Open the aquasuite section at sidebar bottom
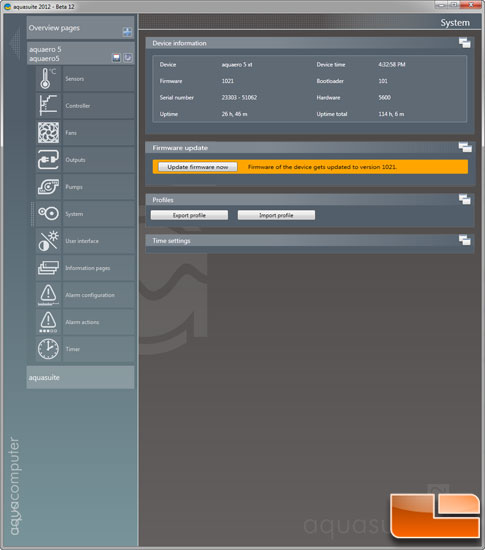This screenshot has height=550, width=485. (x=80, y=377)
